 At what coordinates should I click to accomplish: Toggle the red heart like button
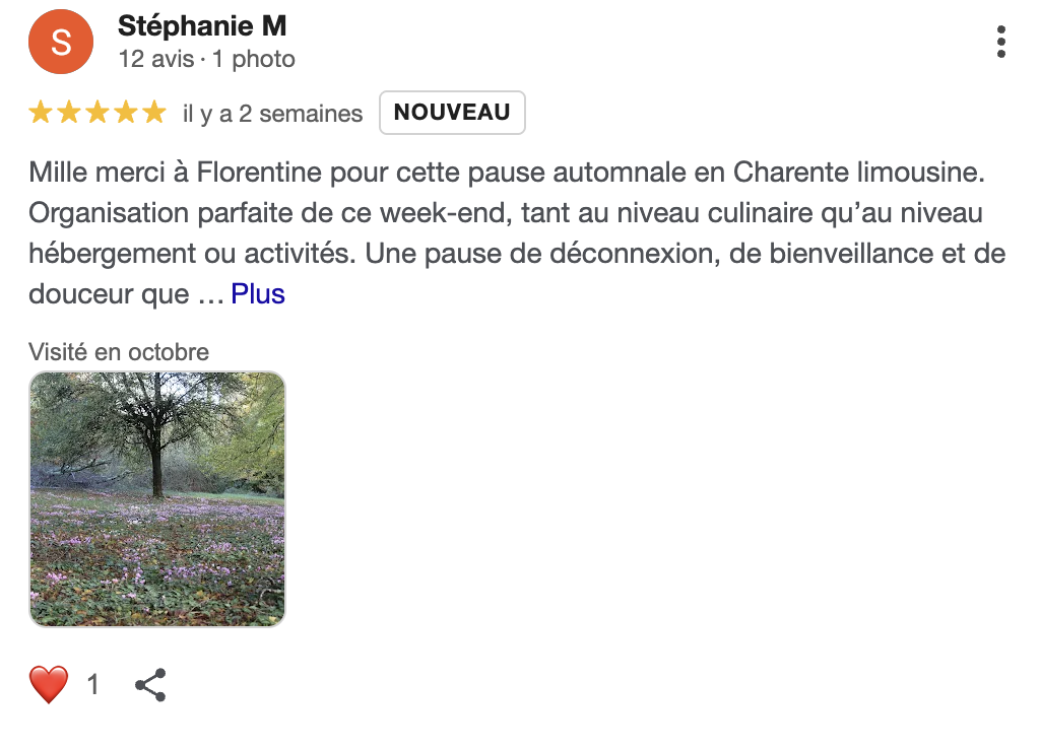pos(49,685)
